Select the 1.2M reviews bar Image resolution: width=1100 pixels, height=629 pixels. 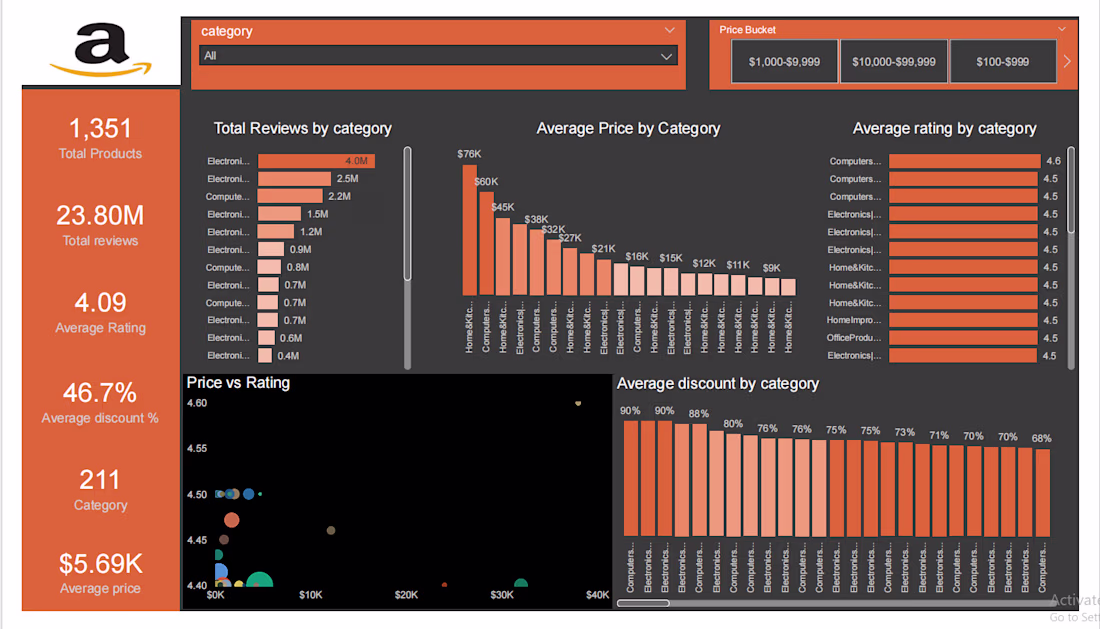click(276, 231)
